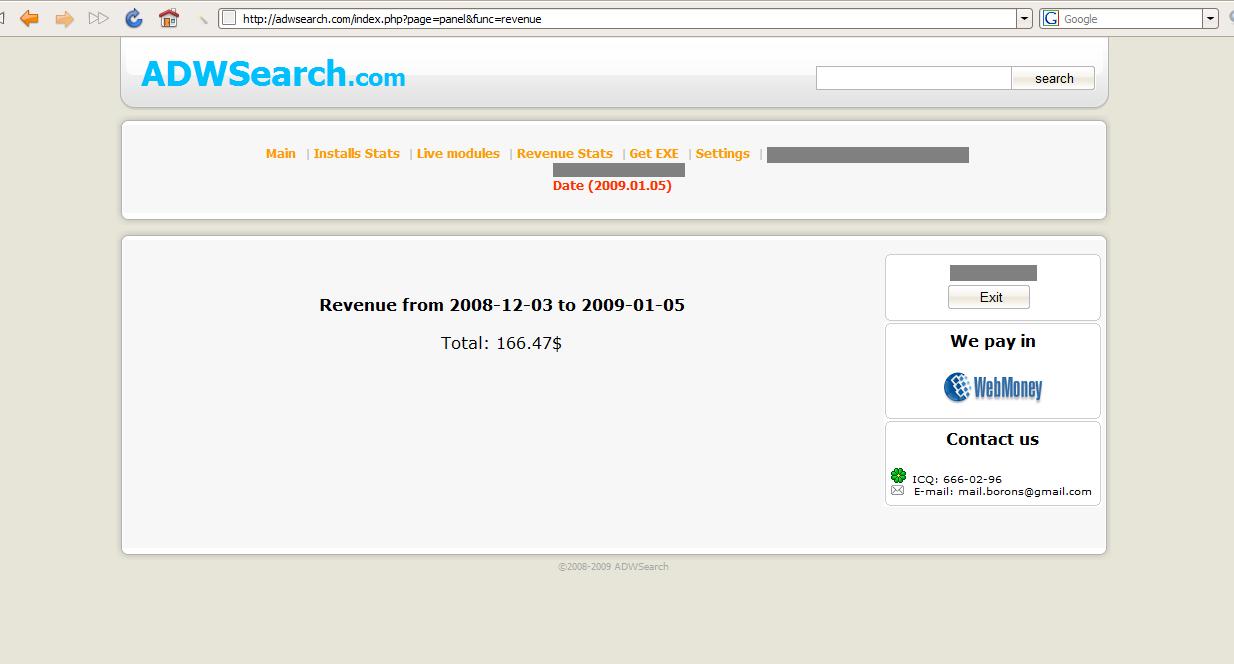1234x664 pixels.
Task: Click the Date (2009.01.05) link
Action: click(x=612, y=185)
